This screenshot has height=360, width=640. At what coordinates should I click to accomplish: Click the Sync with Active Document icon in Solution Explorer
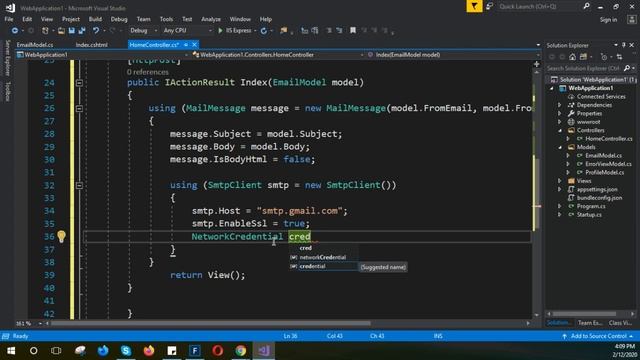[620, 57]
